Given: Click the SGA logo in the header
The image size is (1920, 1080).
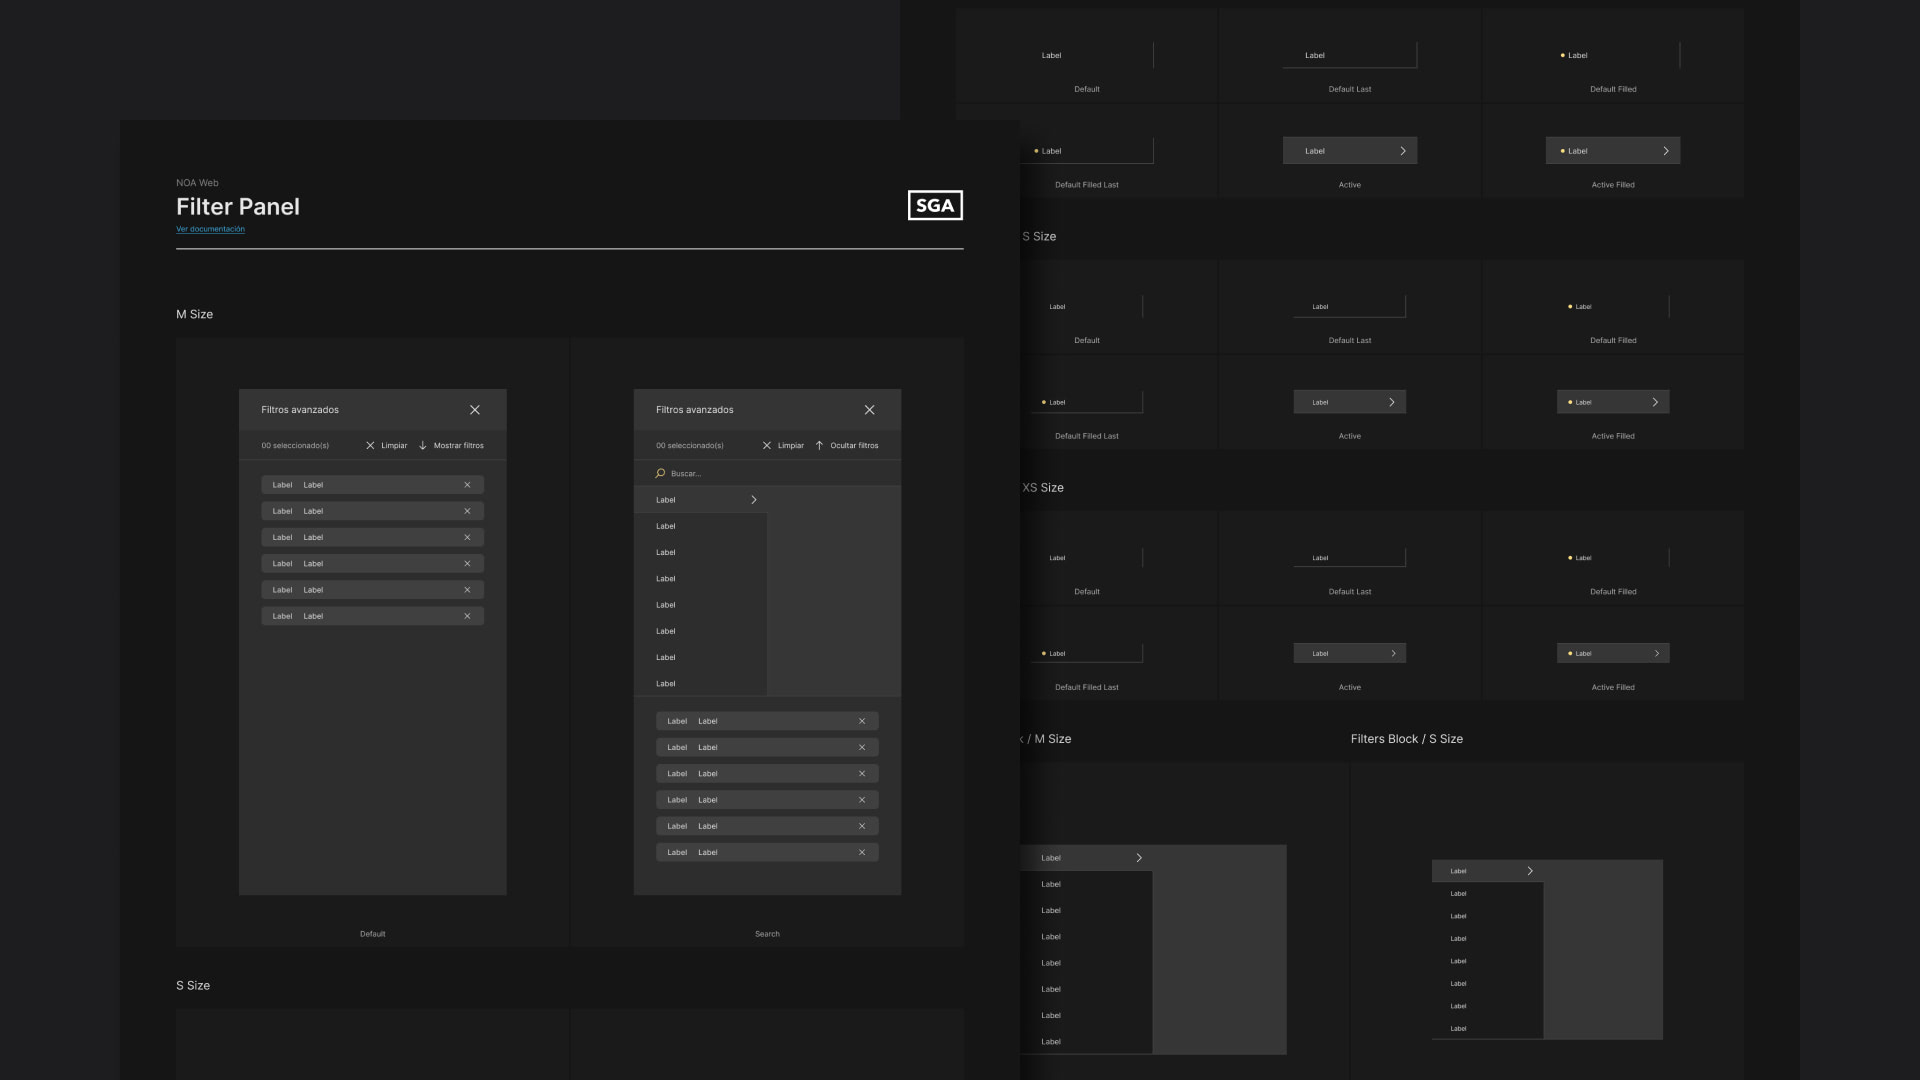Looking at the screenshot, I should [x=935, y=205].
